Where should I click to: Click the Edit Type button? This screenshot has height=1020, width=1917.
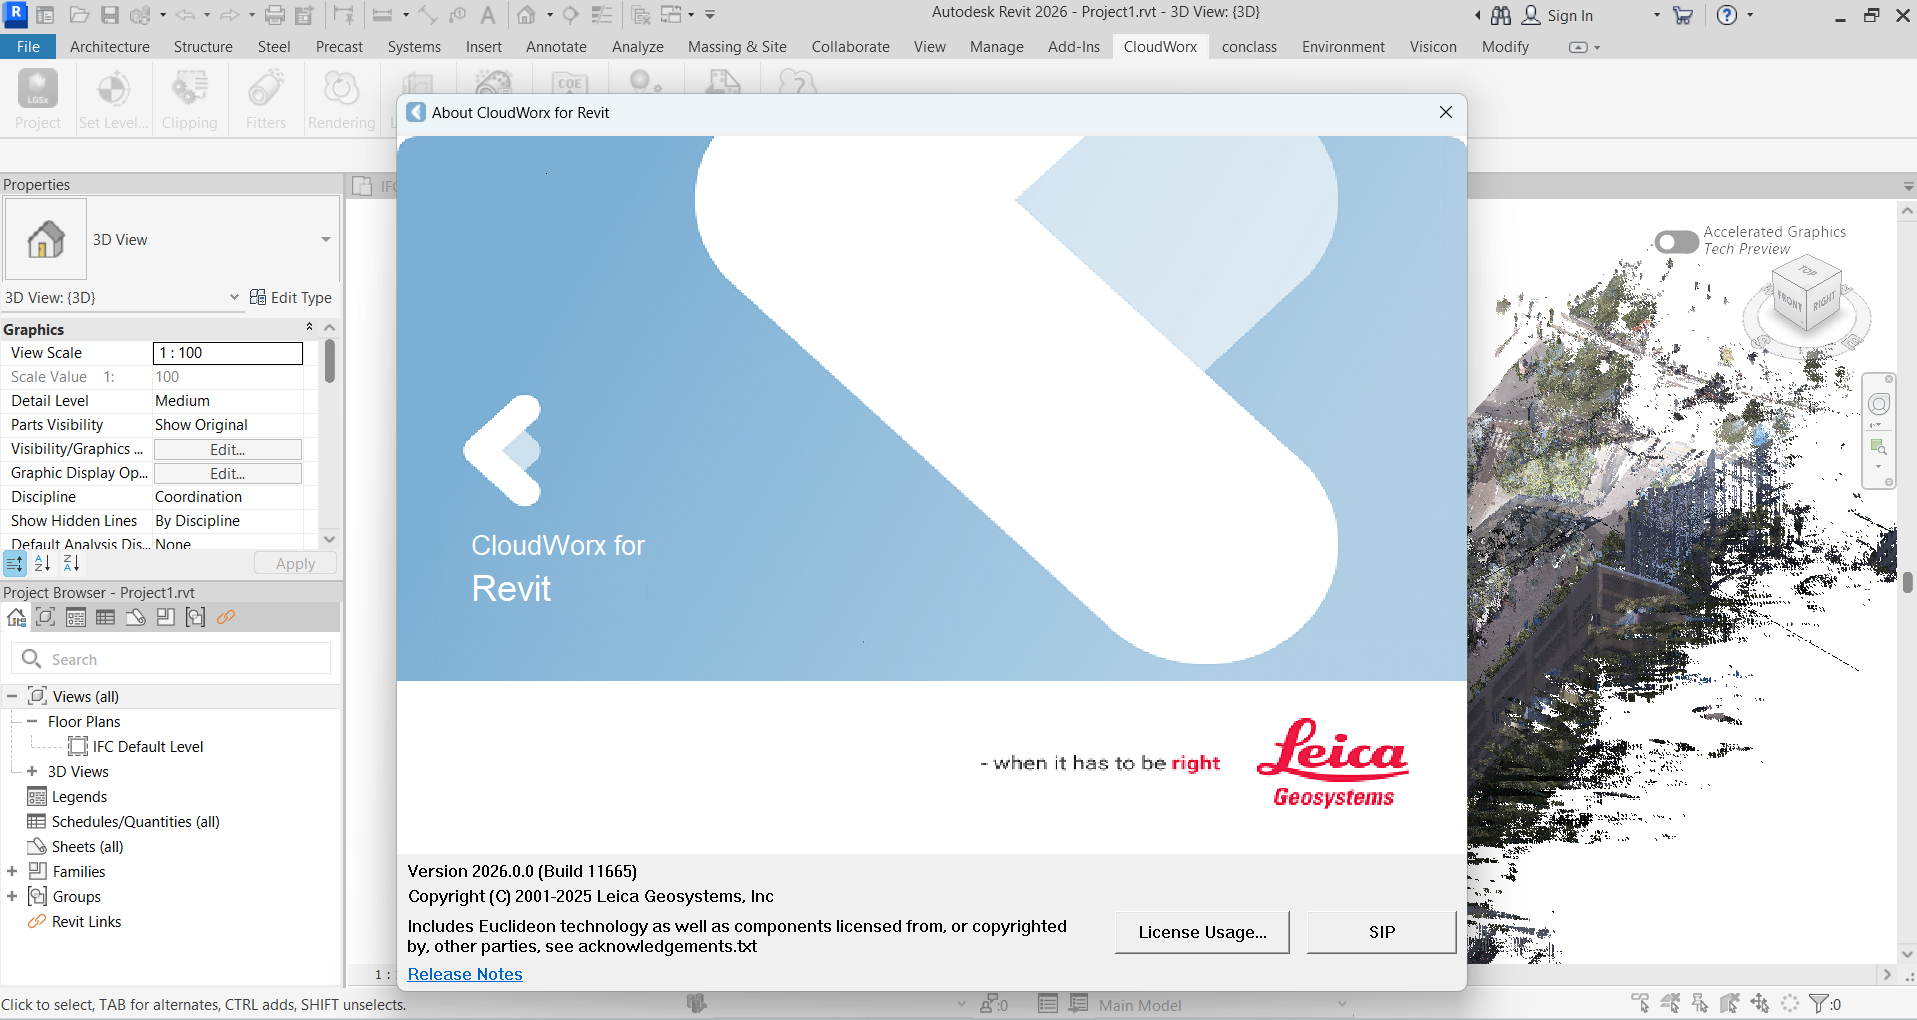tap(291, 297)
